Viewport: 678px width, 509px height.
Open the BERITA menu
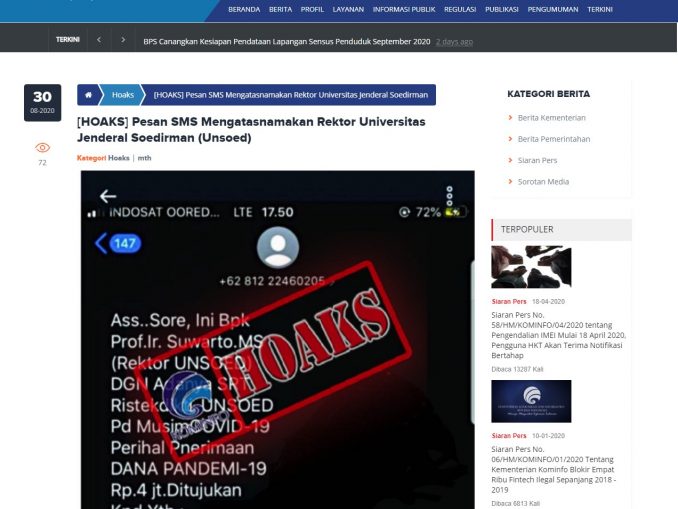[x=281, y=10]
